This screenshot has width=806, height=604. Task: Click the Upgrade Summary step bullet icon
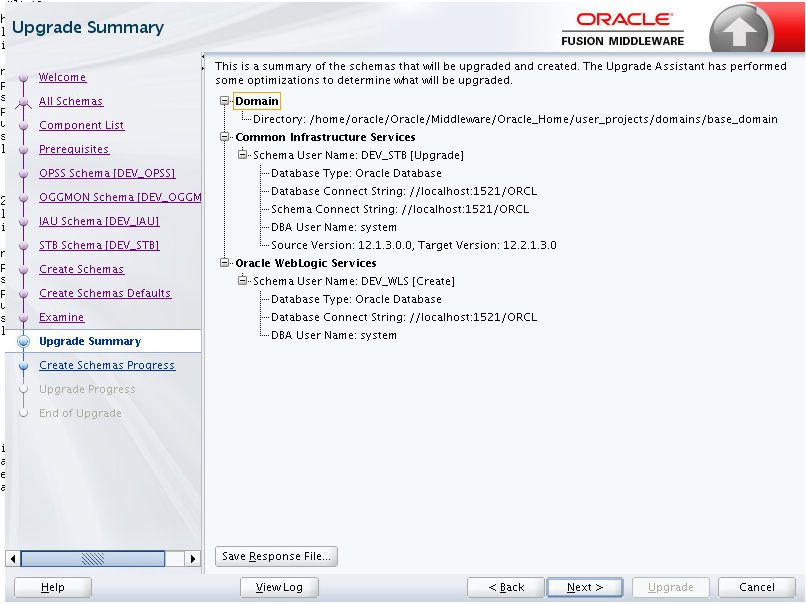coord(23,341)
